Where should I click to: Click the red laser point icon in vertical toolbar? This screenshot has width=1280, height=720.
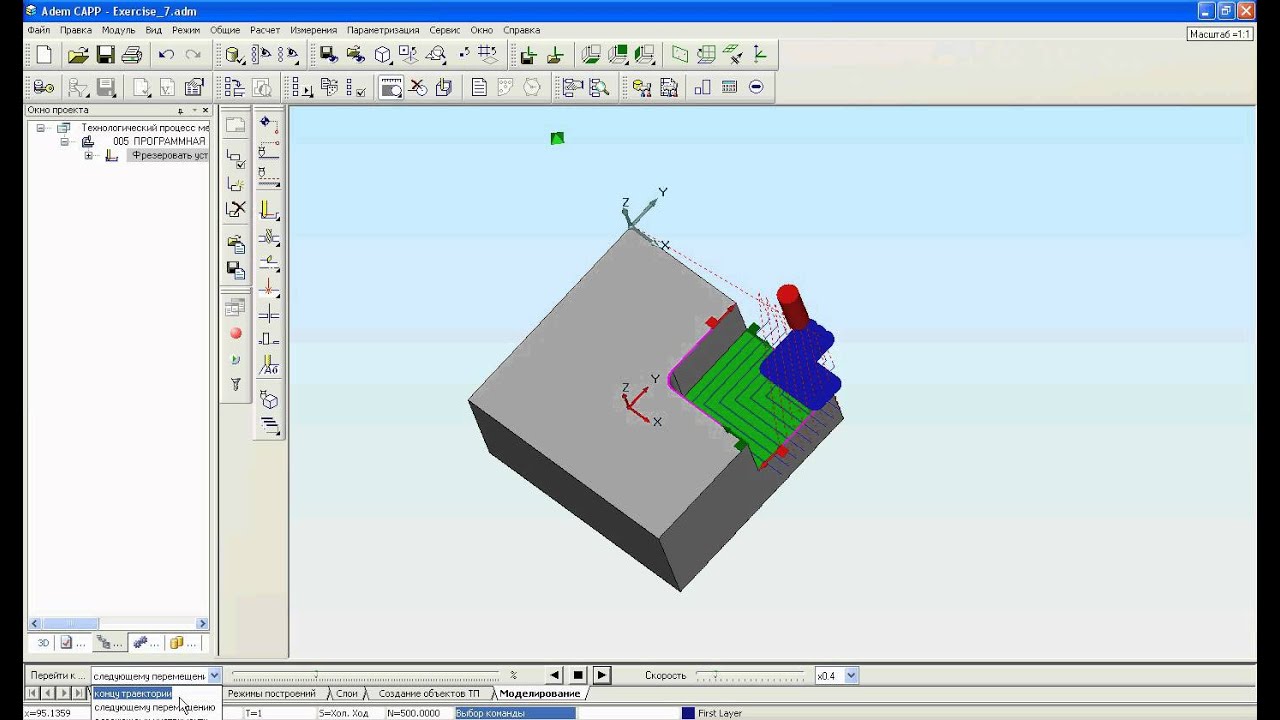(x=269, y=288)
